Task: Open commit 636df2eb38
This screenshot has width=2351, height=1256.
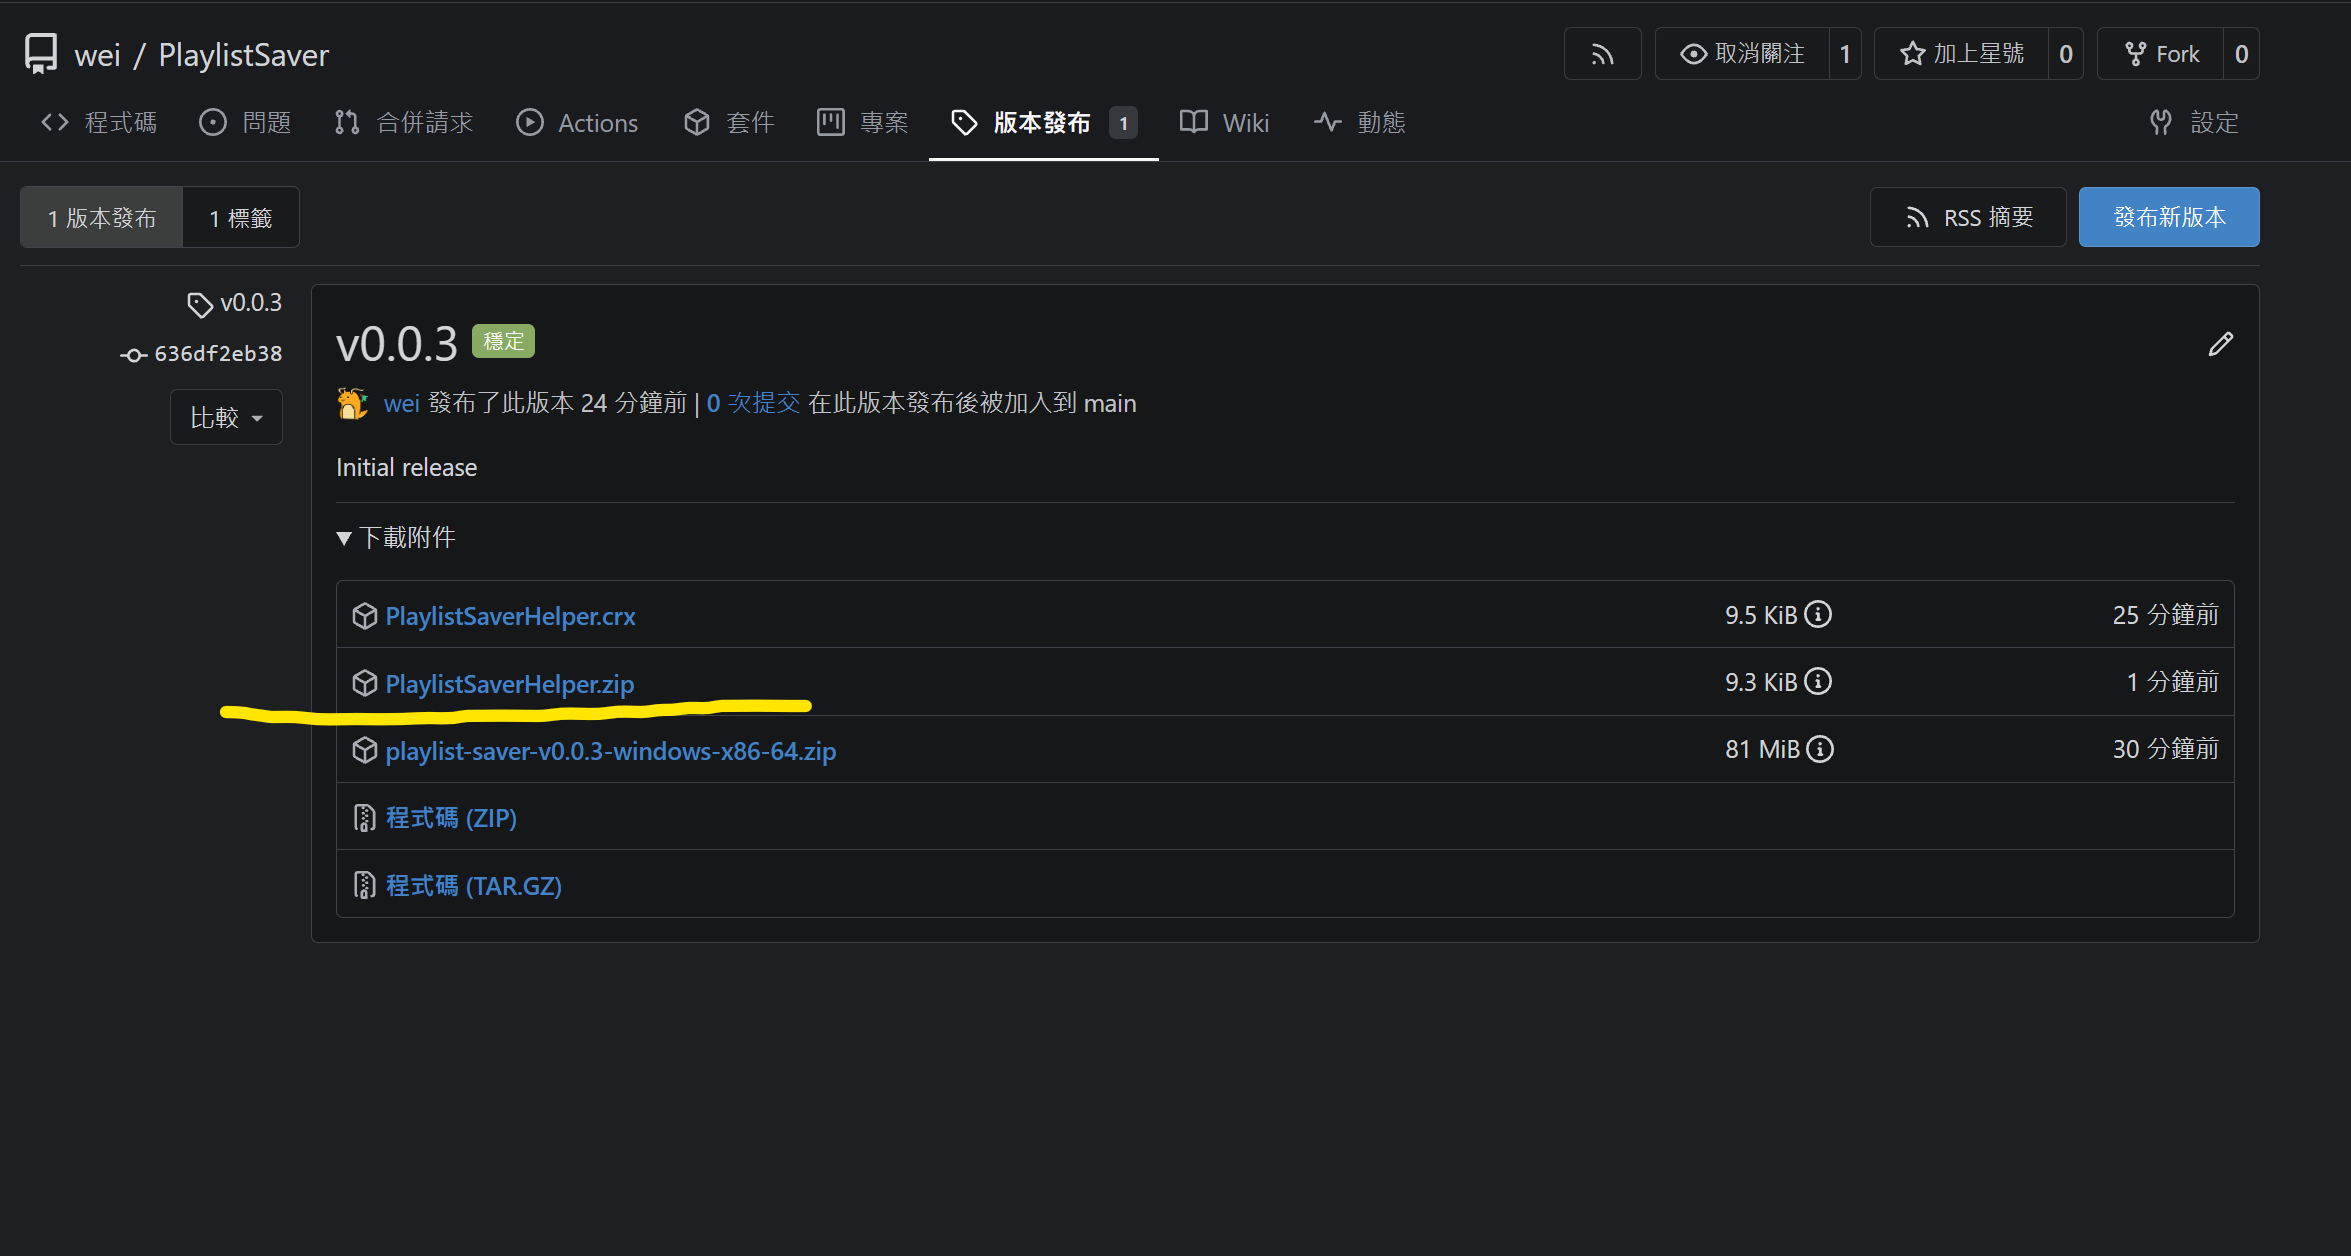Action: pyautogui.click(x=218, y=354)
